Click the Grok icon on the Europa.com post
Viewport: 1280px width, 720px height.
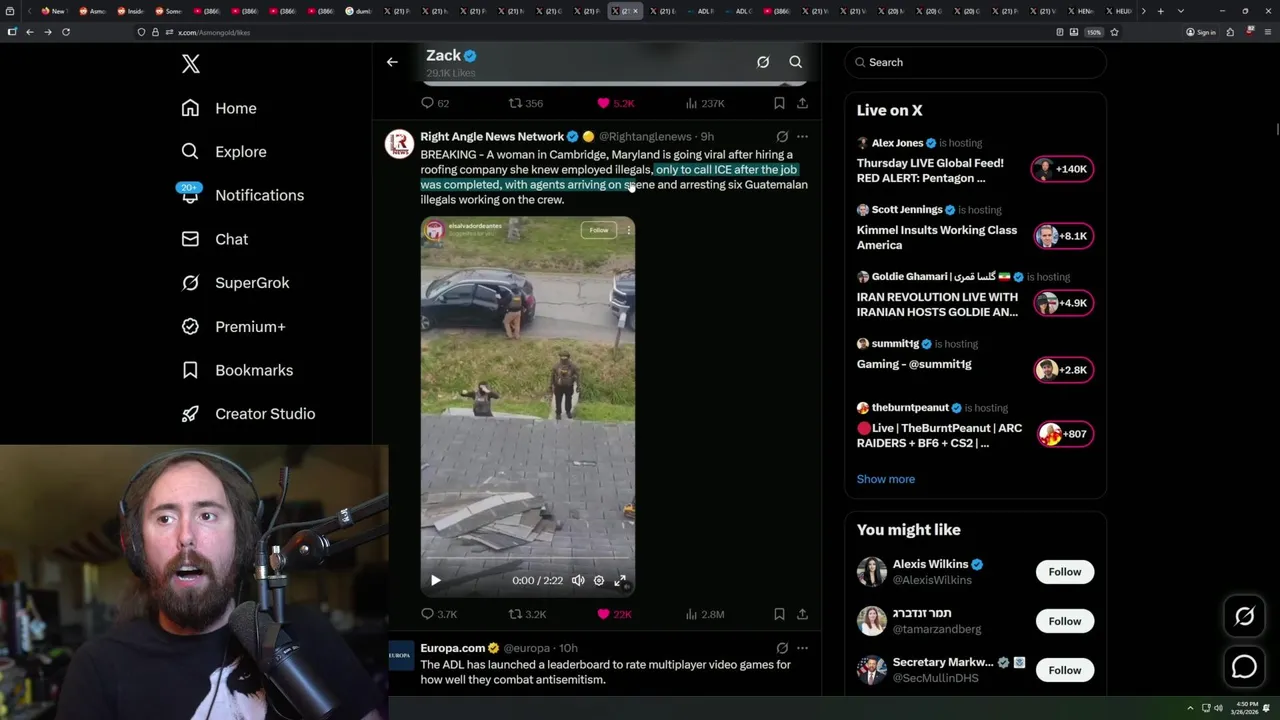(x=782, y=648)
